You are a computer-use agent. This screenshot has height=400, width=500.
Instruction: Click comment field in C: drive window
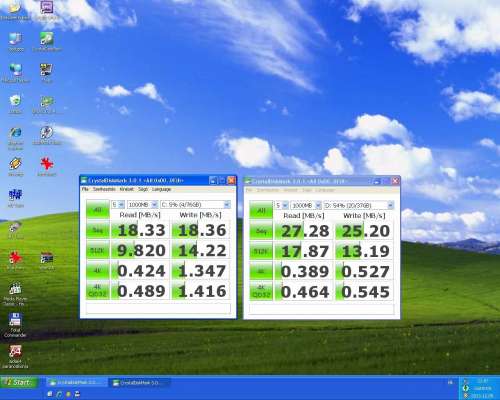click(x=158, y=308)
